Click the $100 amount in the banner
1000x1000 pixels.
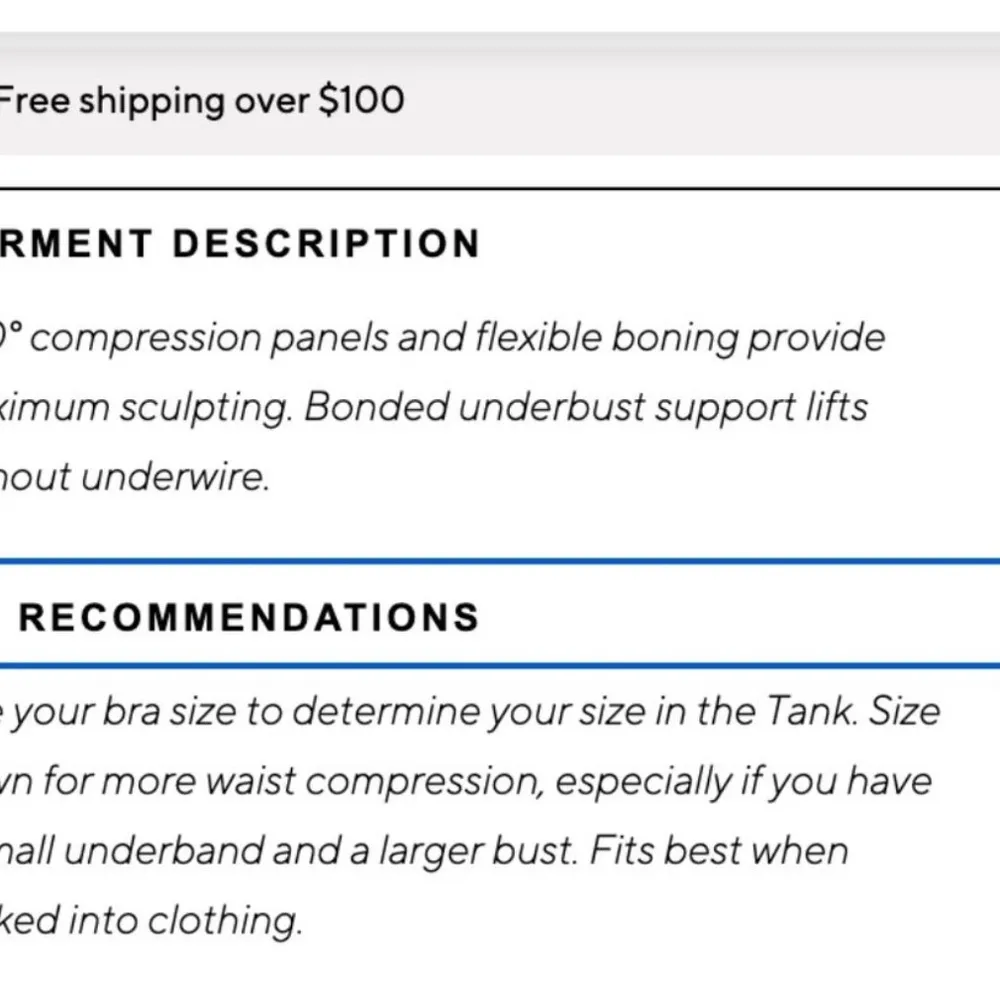tap(361, 101)
